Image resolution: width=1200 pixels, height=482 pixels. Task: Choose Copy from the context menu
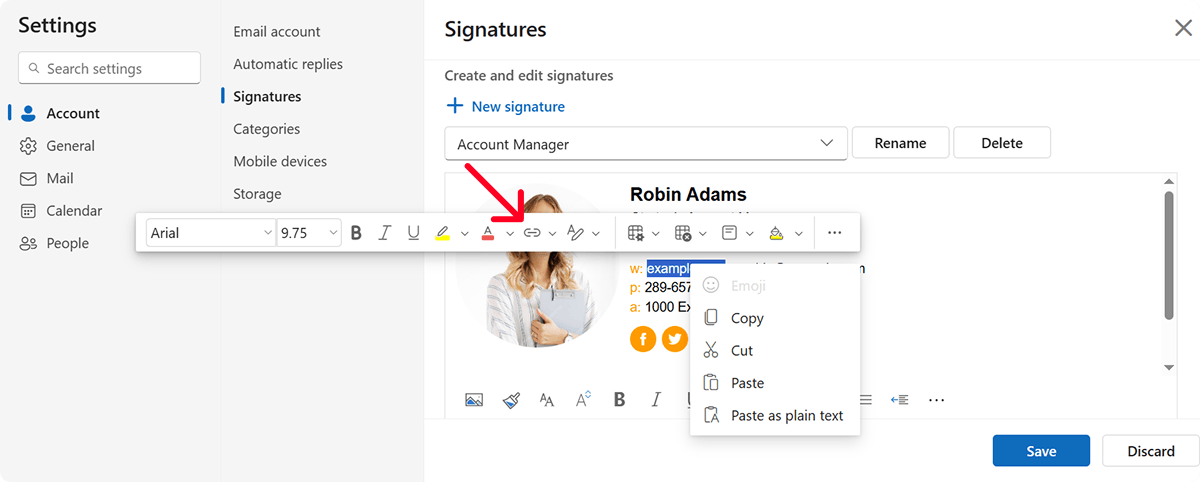pos(775,318)
